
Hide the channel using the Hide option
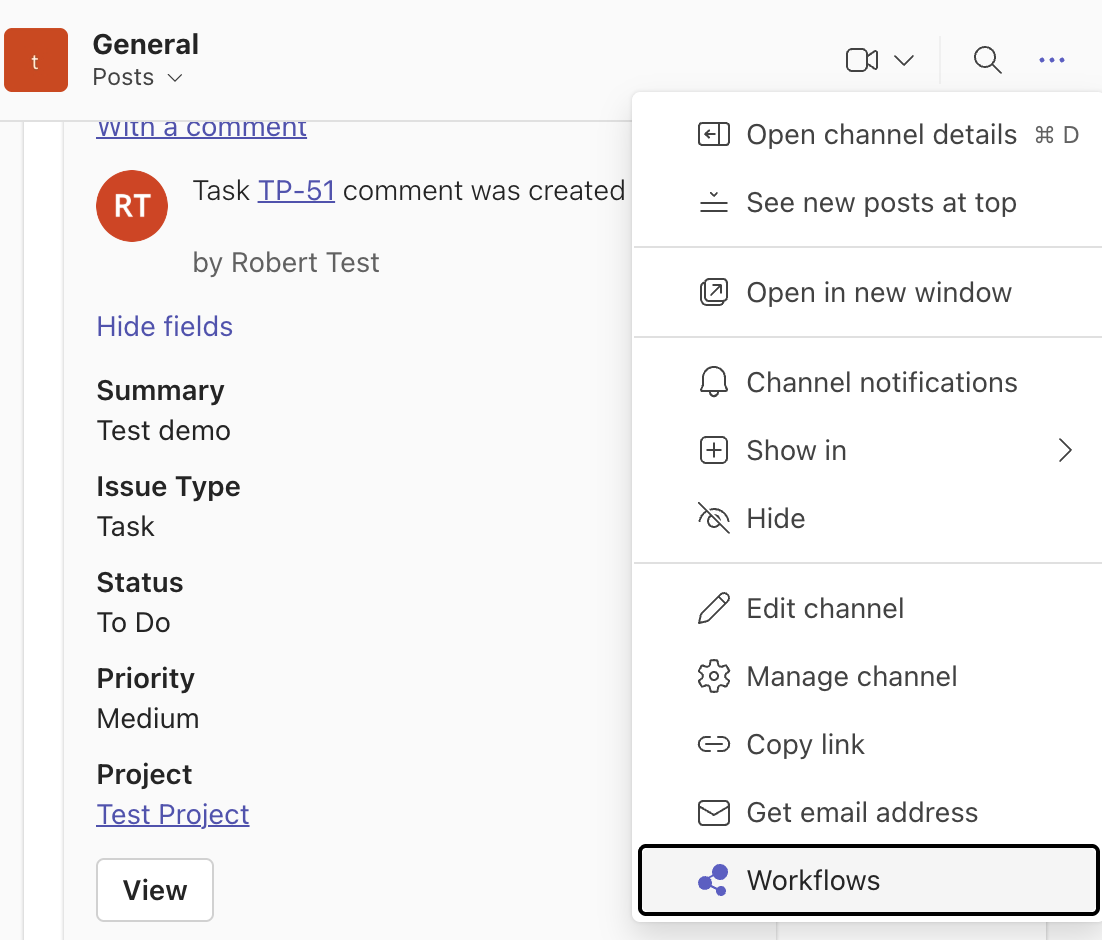coord(775,518)
